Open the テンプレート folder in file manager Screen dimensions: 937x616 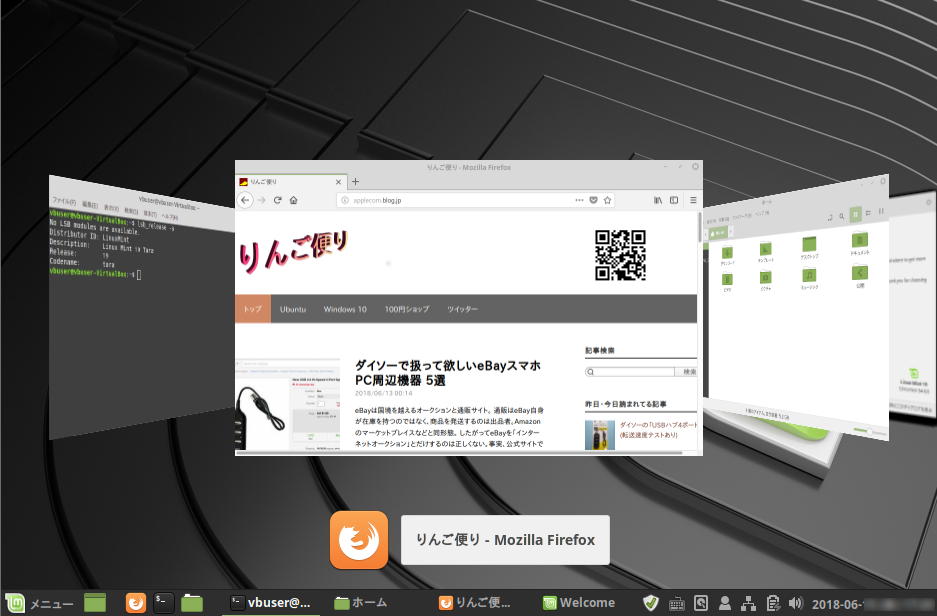(765, 252)
